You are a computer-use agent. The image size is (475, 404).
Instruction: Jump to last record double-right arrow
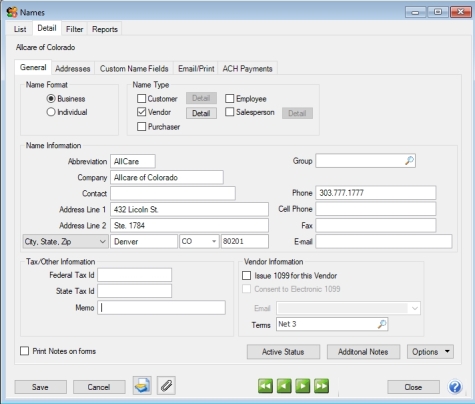point(321,386)
